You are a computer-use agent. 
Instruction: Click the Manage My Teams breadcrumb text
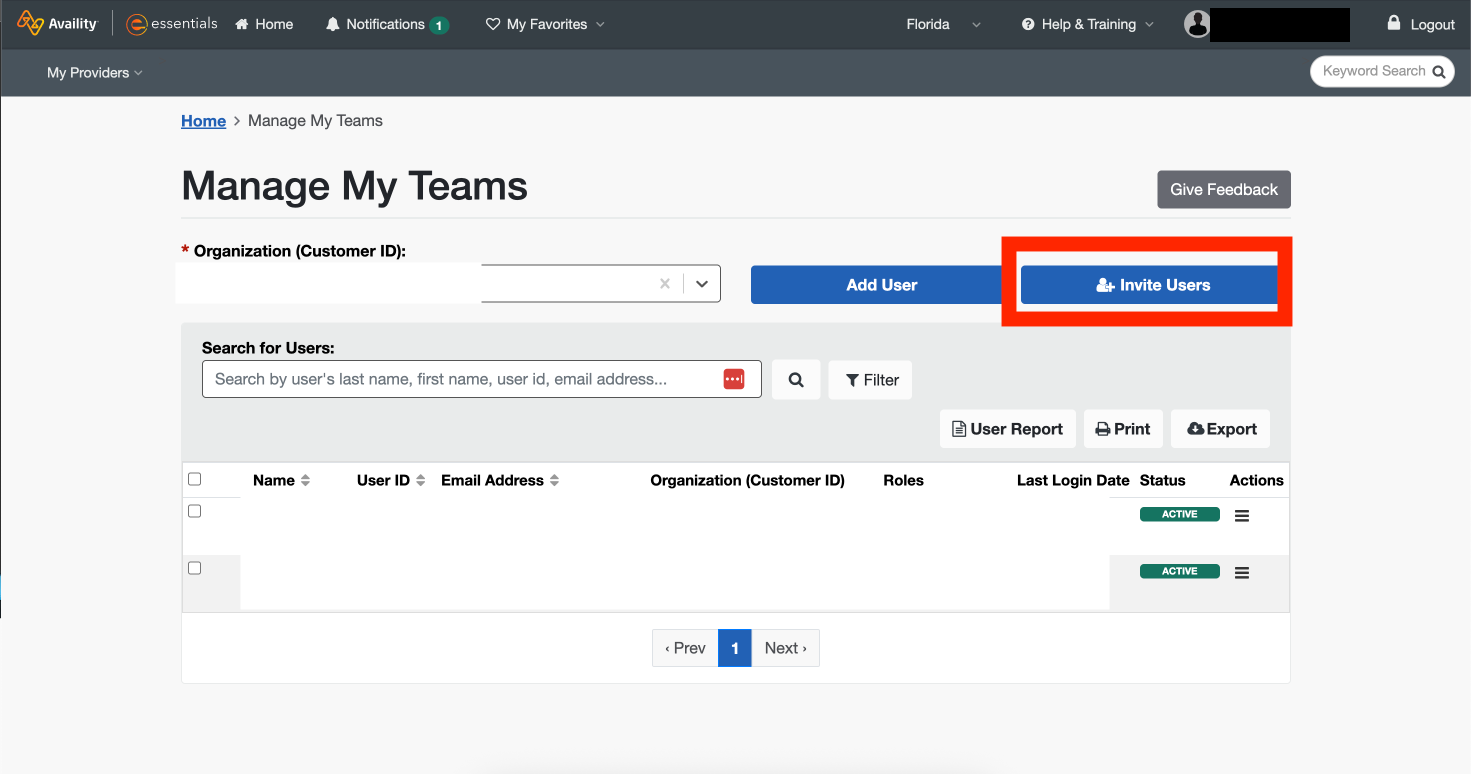(315, 121)
